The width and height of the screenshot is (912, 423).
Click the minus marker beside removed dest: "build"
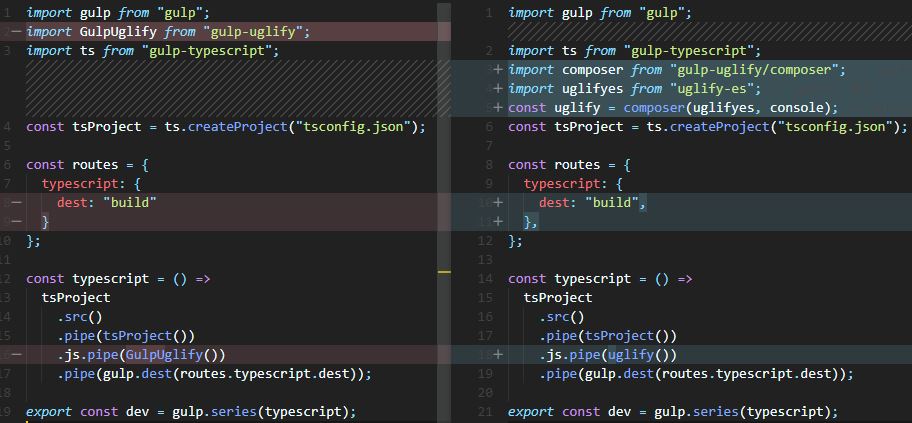click(x=16, y=202)
